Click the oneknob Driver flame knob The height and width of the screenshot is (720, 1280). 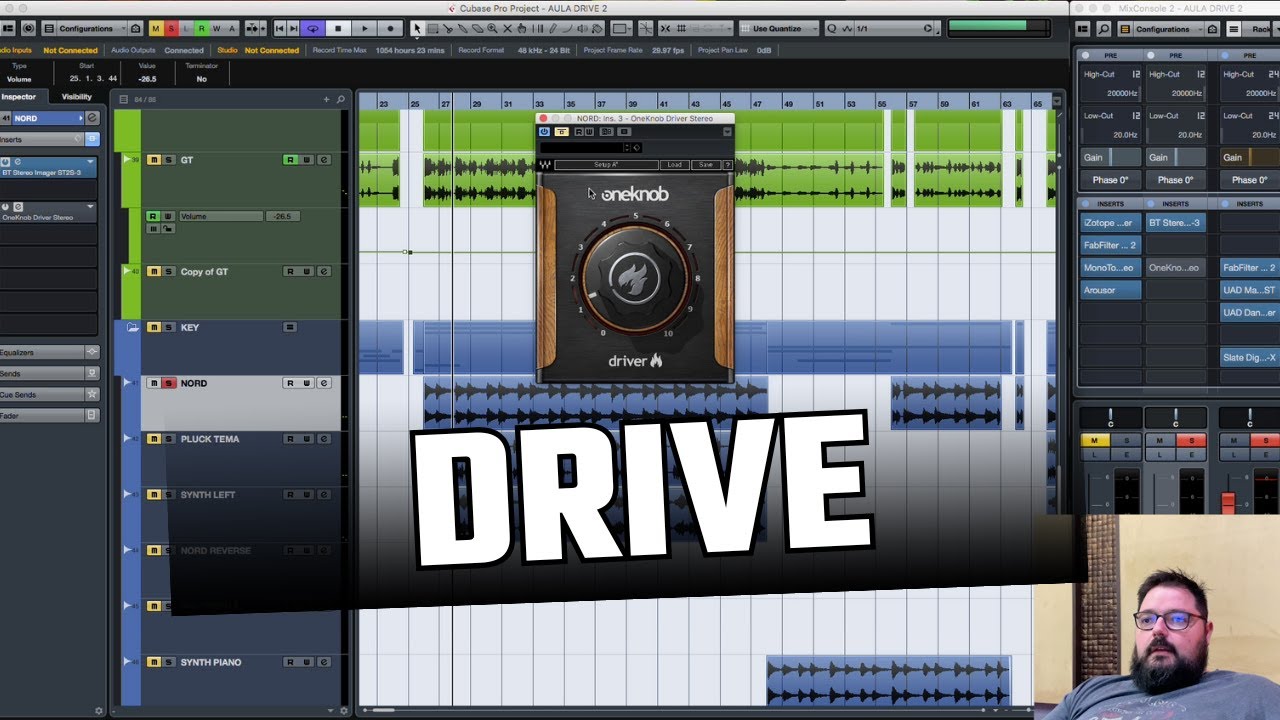tap(635, 276)
